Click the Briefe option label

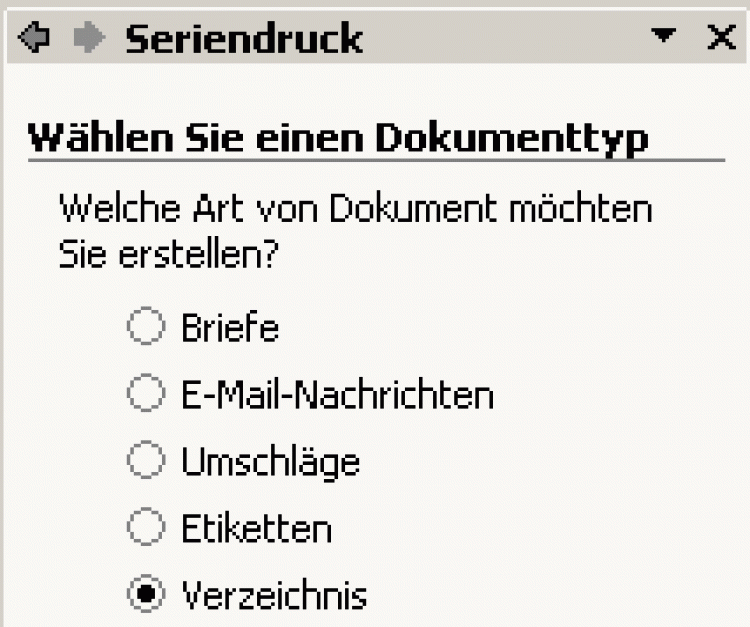pos(229,328)
